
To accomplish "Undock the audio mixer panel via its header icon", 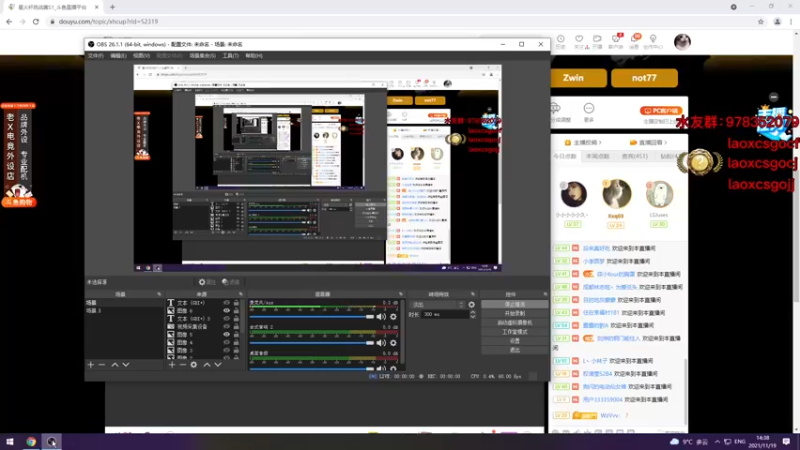I will point(401,294).
